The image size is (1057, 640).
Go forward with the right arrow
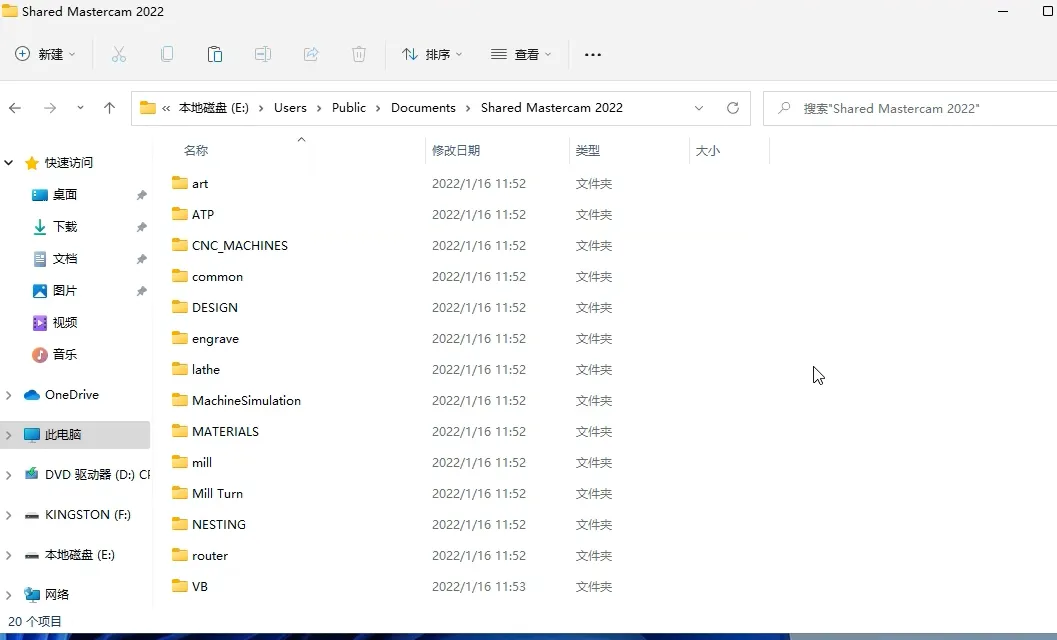coord(50,108)
